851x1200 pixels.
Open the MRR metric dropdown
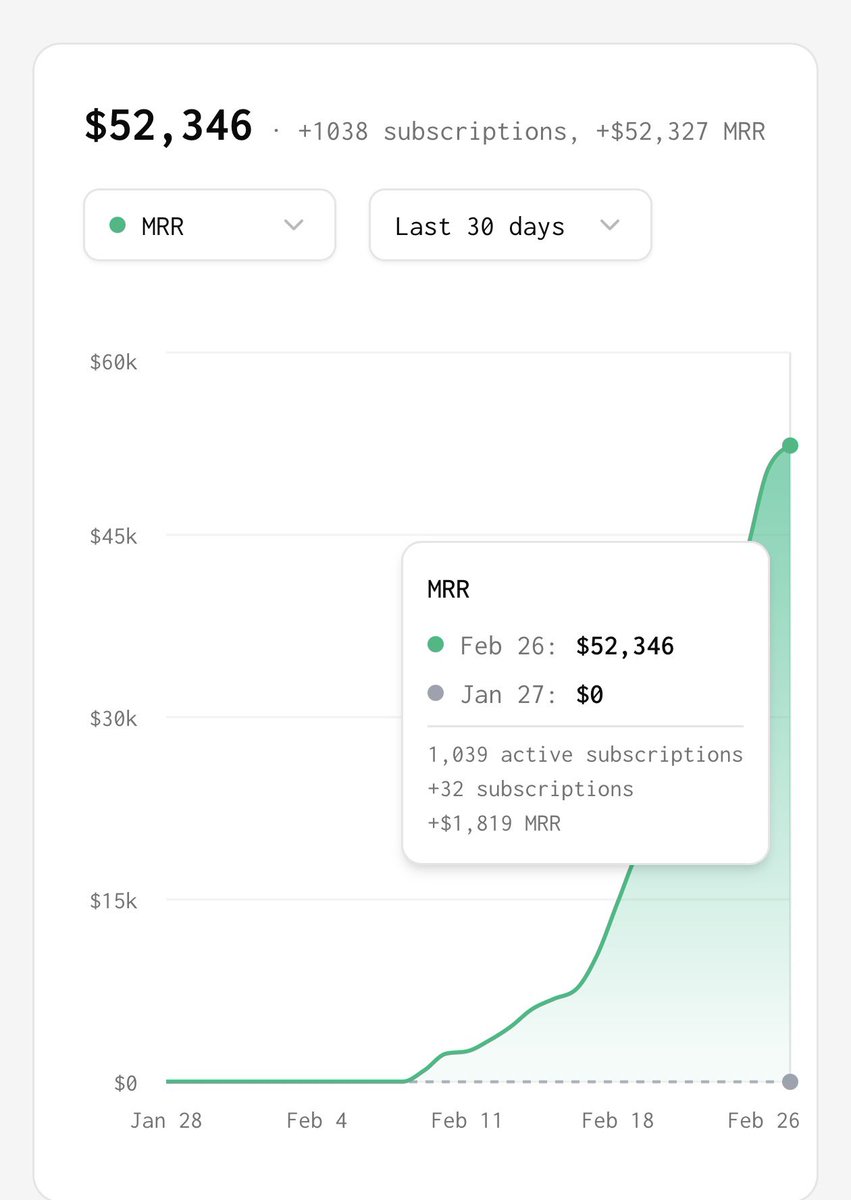(210, 225)
